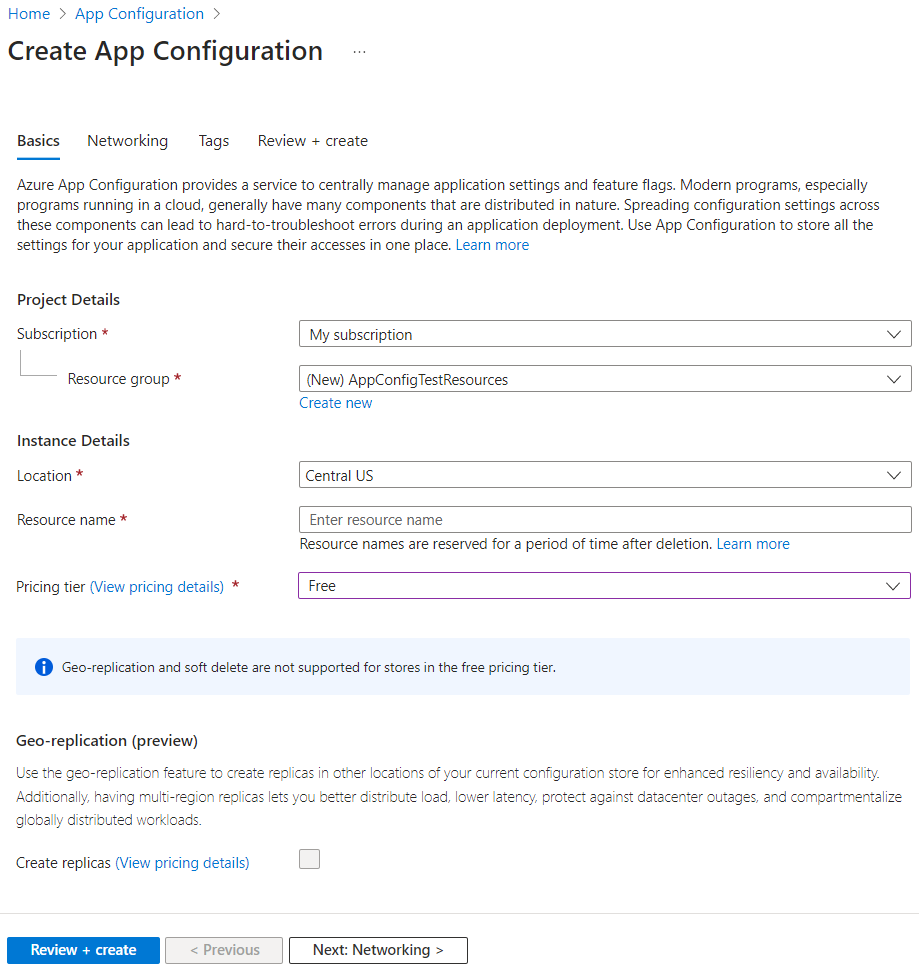Open the Learn more link in the description
Screen dimensions: 919x971
(x=492, y=244)
